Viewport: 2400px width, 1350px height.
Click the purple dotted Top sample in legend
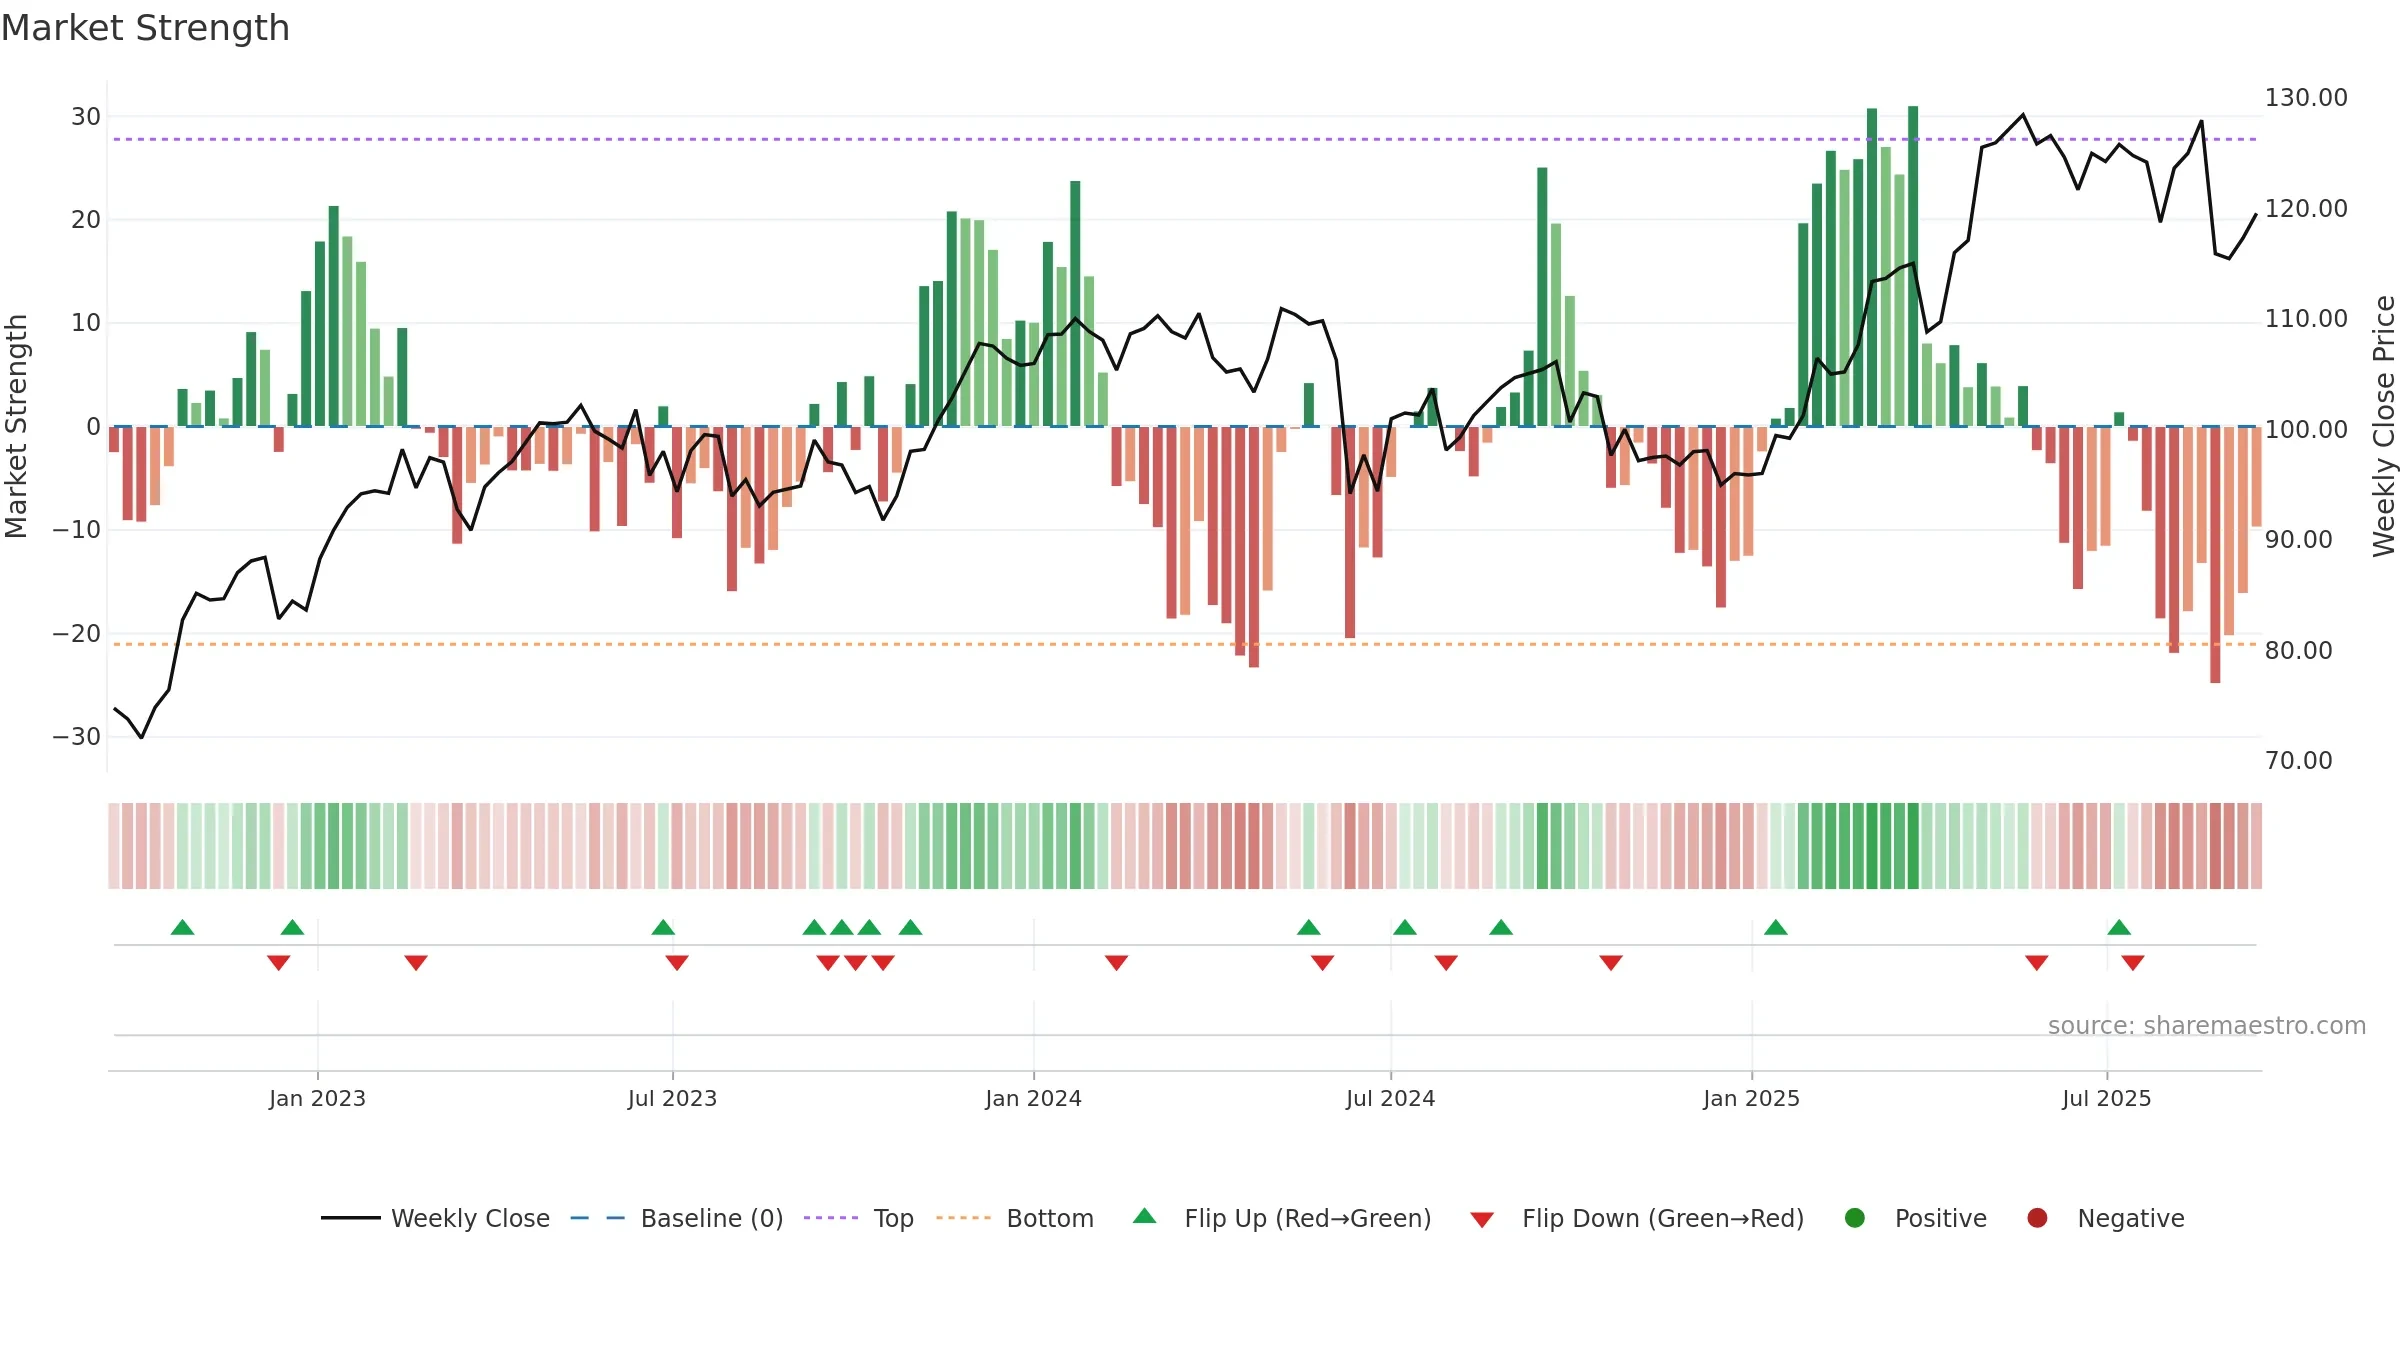831,1218
